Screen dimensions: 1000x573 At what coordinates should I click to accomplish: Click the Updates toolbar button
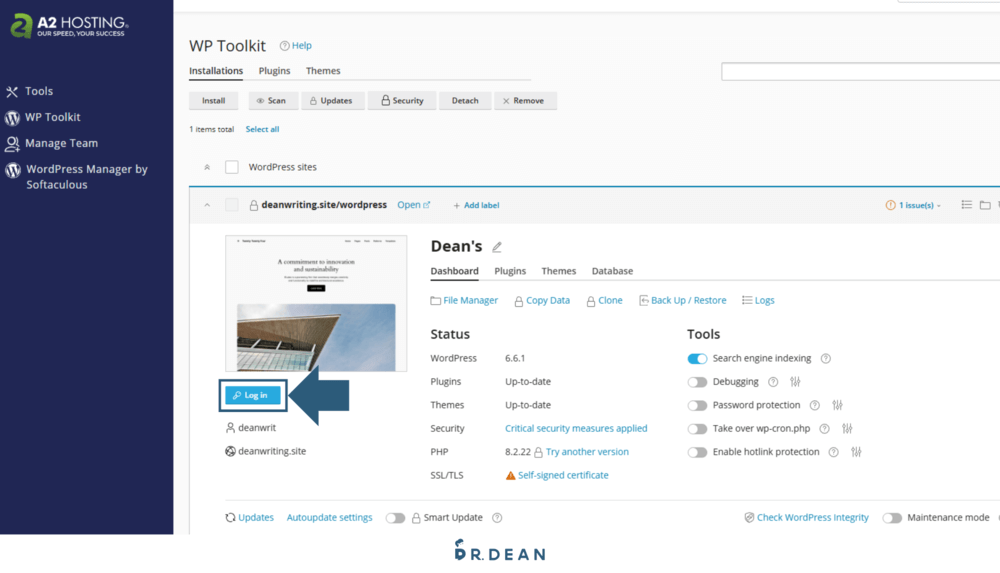tap(332, 101)
